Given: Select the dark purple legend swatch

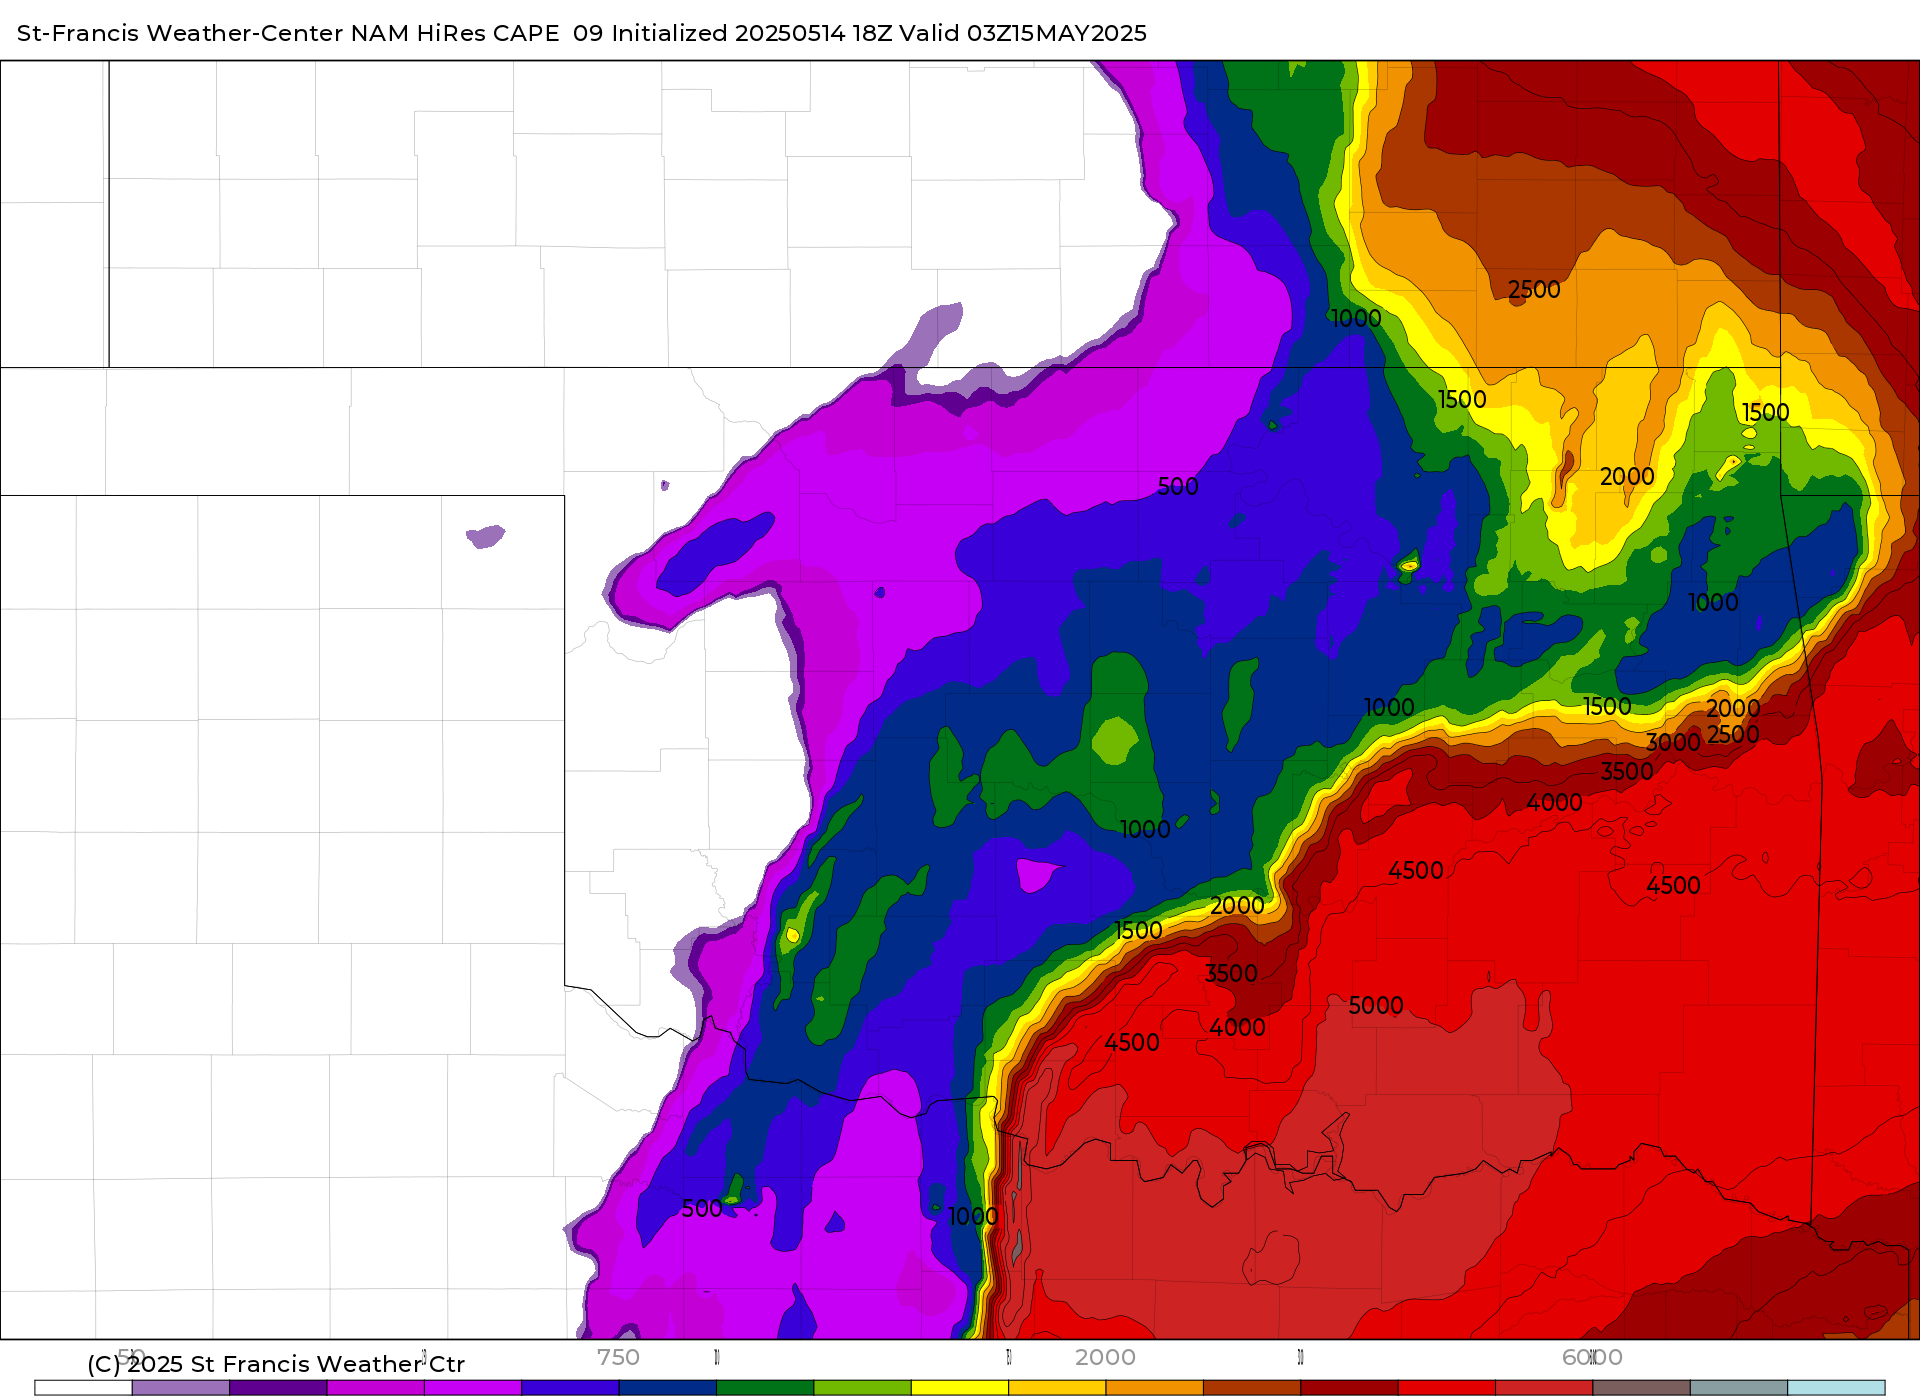Looking at the screenshot, I should (x=278, y=1388).
